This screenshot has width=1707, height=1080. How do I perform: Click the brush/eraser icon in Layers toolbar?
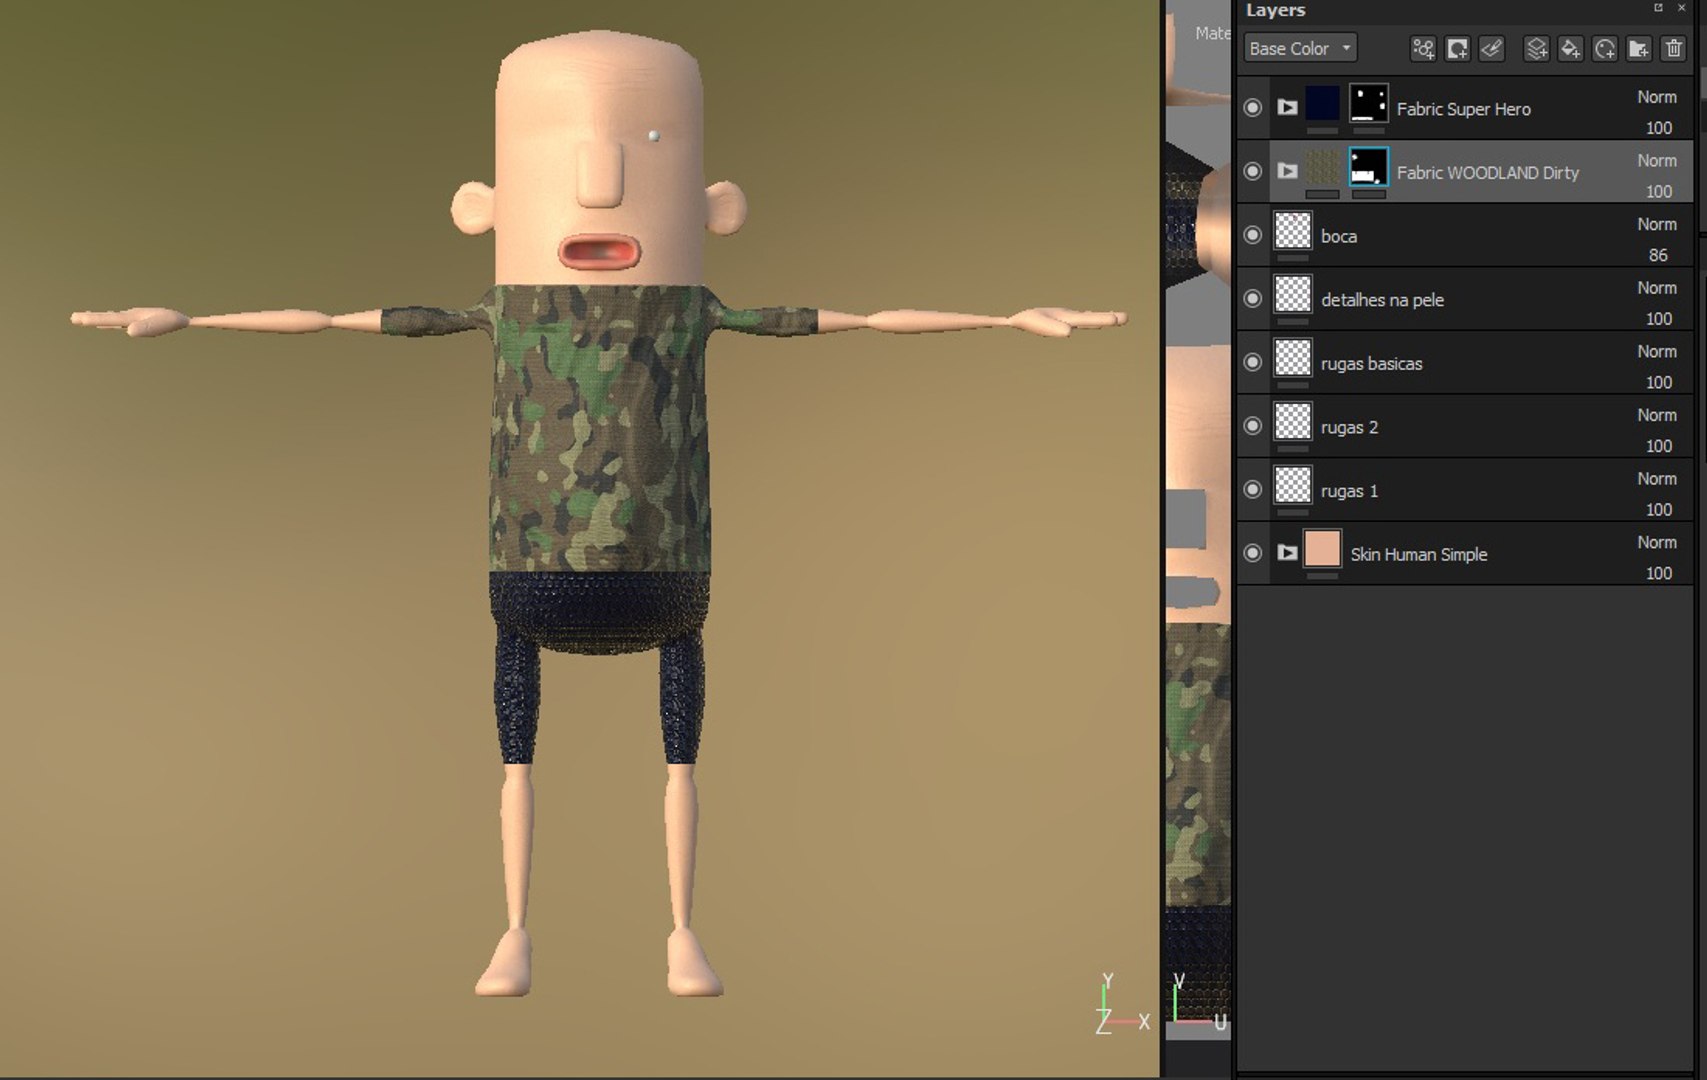click(x=1491, y=48)
